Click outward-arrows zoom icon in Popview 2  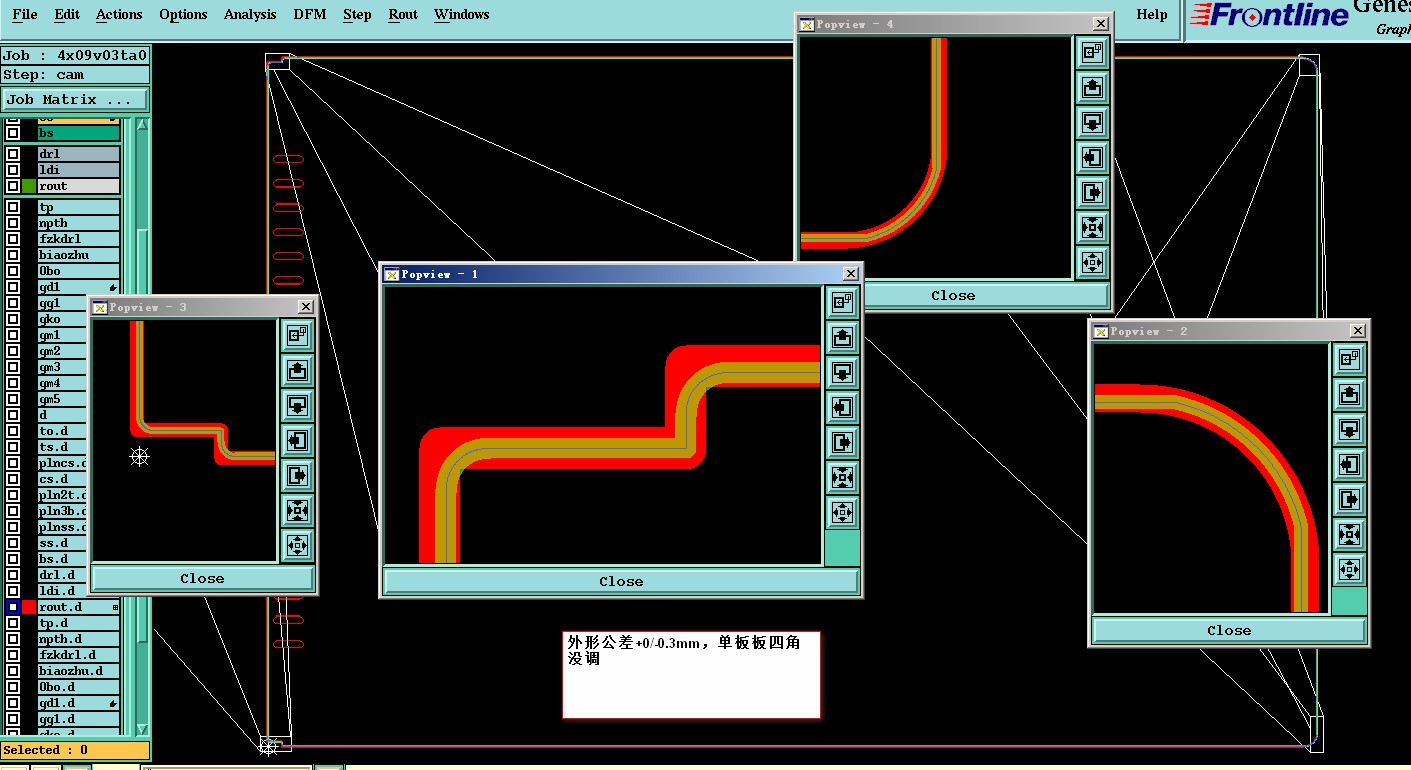click(1349, 570)
